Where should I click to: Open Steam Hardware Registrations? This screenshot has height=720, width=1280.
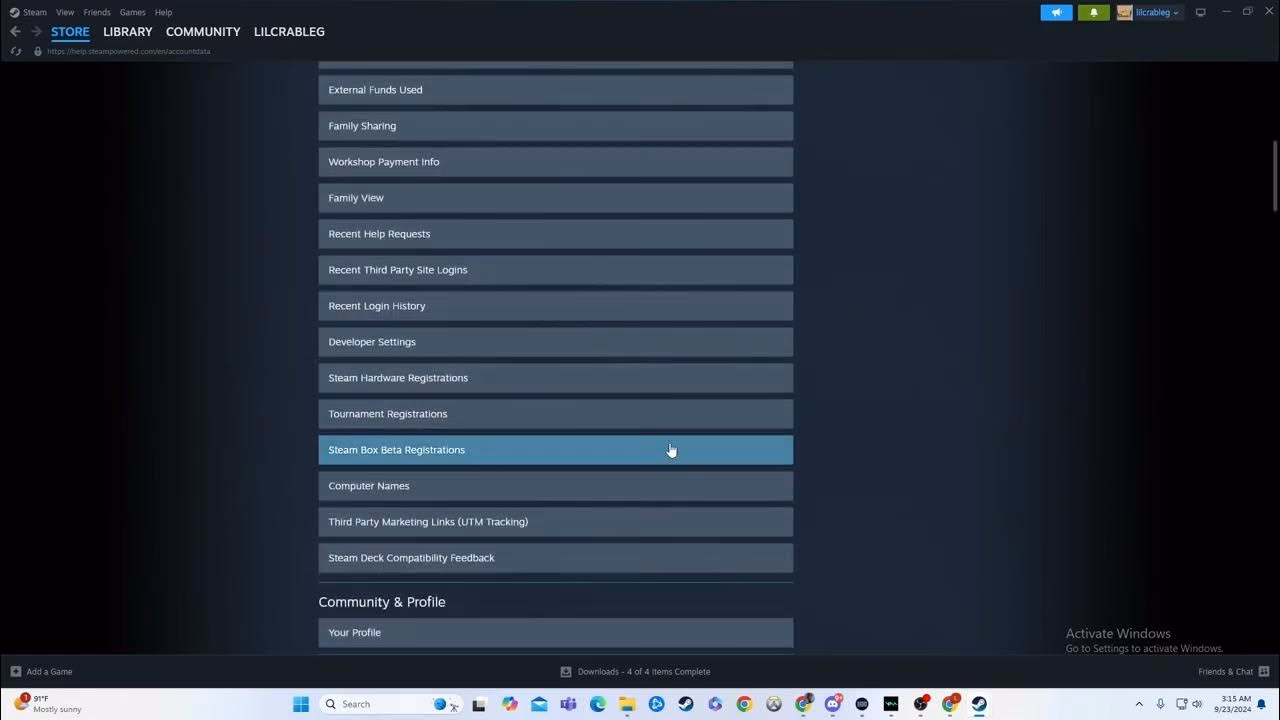(x=556, y=378)
